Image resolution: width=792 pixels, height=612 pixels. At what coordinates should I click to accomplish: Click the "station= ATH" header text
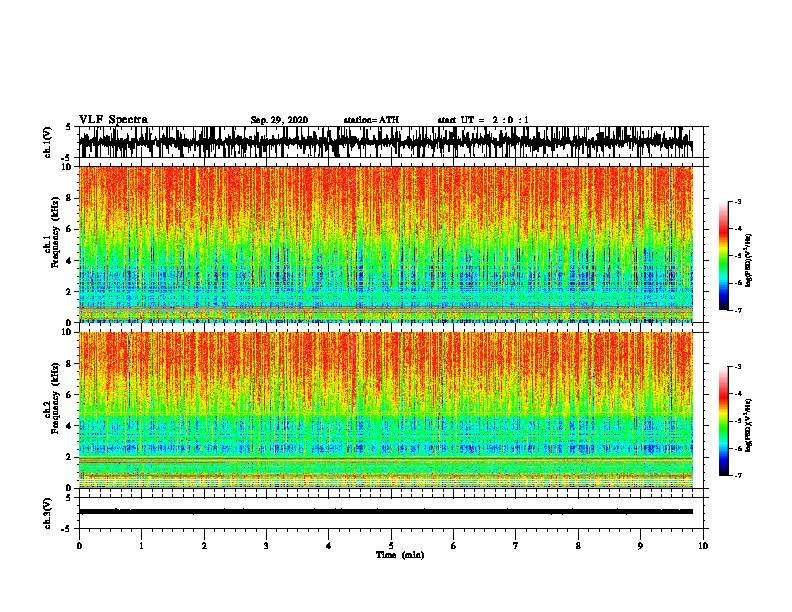point(371,120)
